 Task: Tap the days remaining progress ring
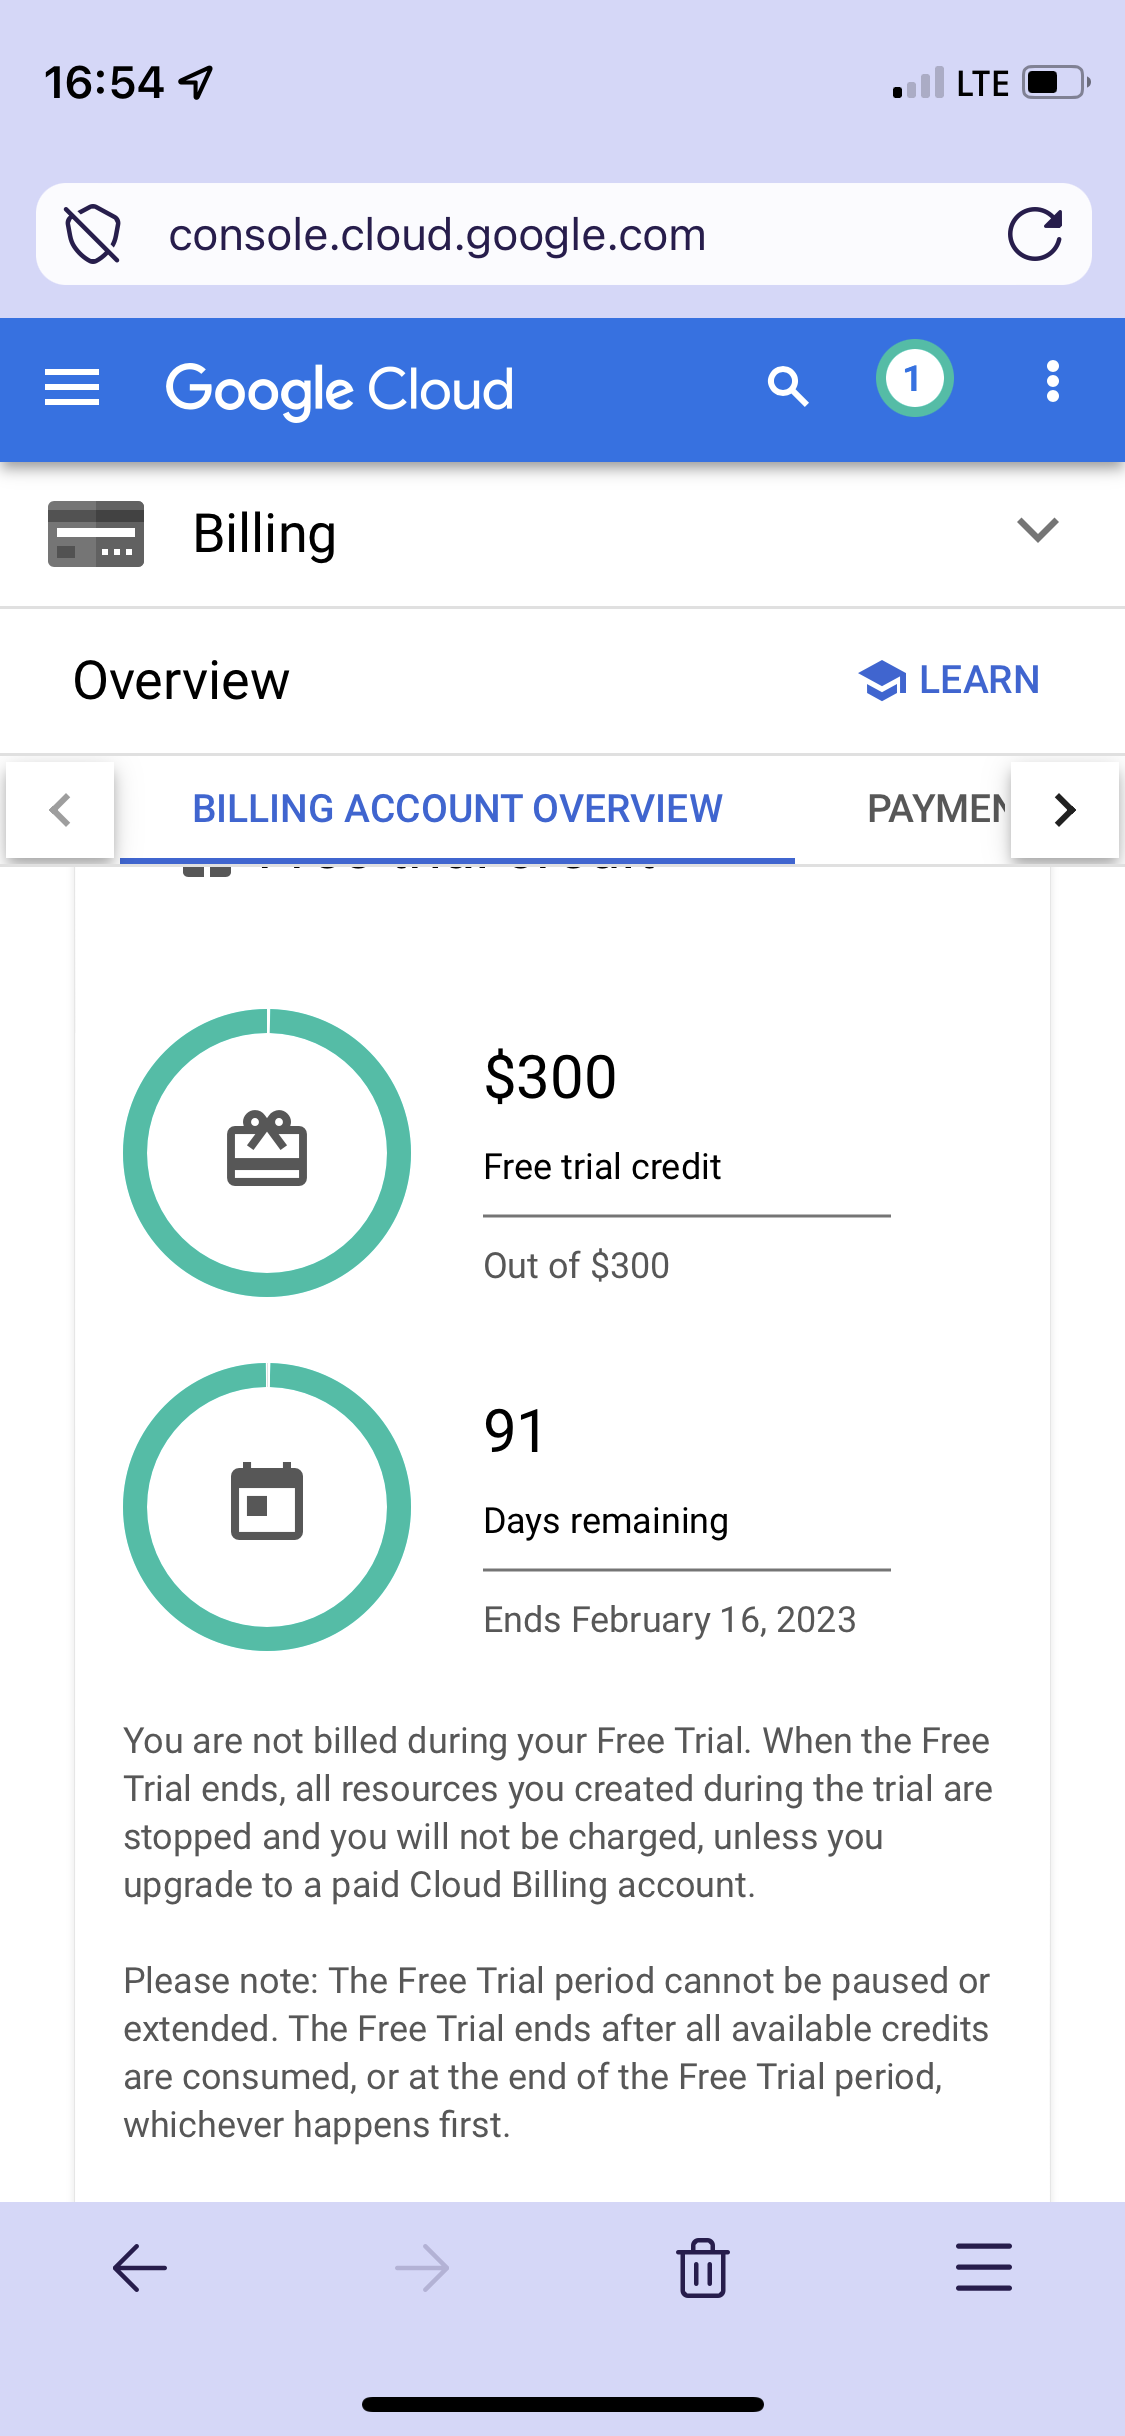(x=267, y=1507)
